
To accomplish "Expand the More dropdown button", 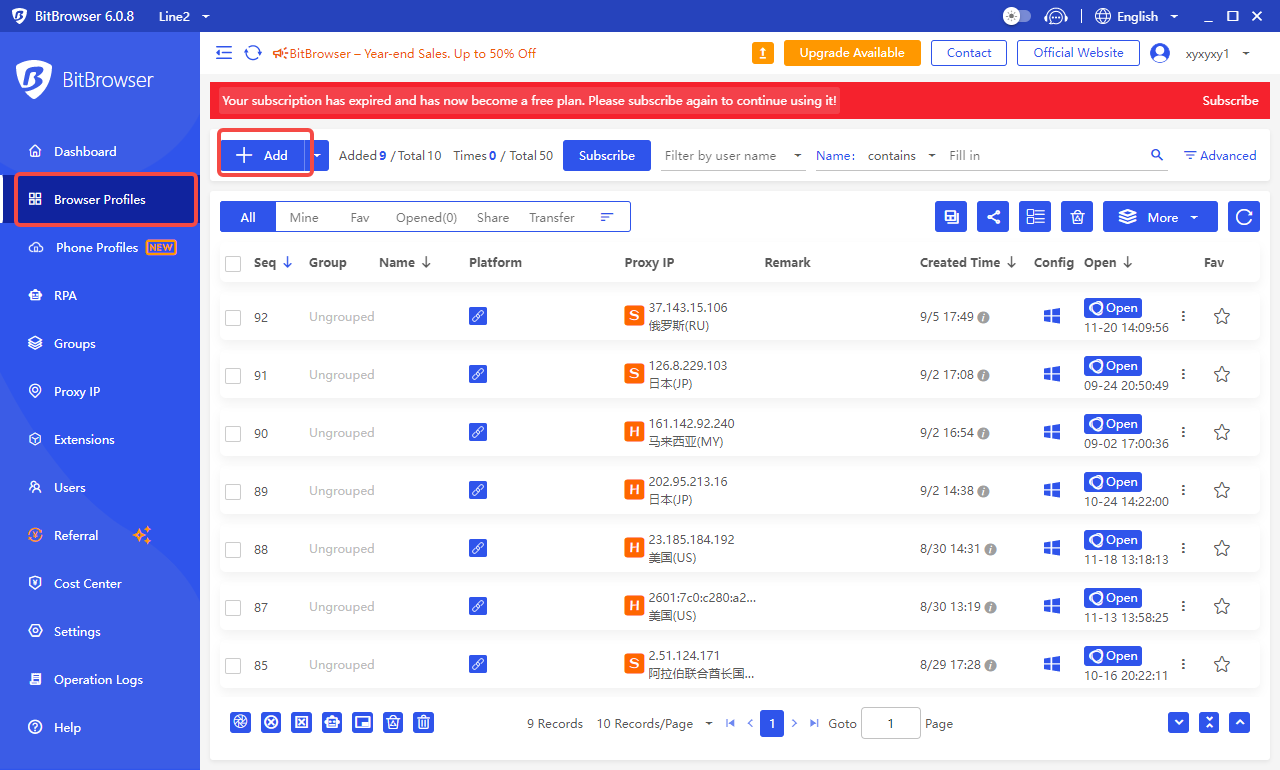I will tap(1160, 217).
